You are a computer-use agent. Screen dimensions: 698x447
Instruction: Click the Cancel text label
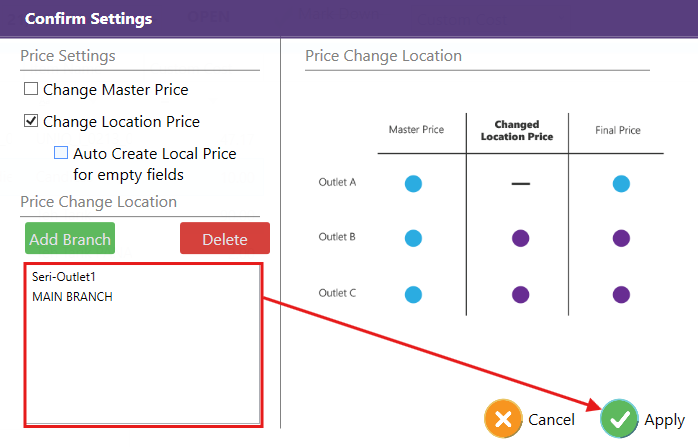[551, 420]
